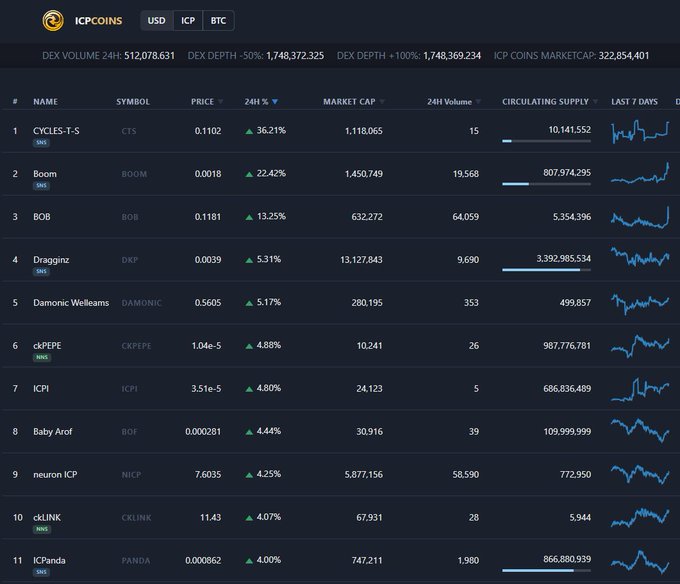View the Dragginz 7-day sparkline chart
The image size is (680, 584).
click(640, 257)
